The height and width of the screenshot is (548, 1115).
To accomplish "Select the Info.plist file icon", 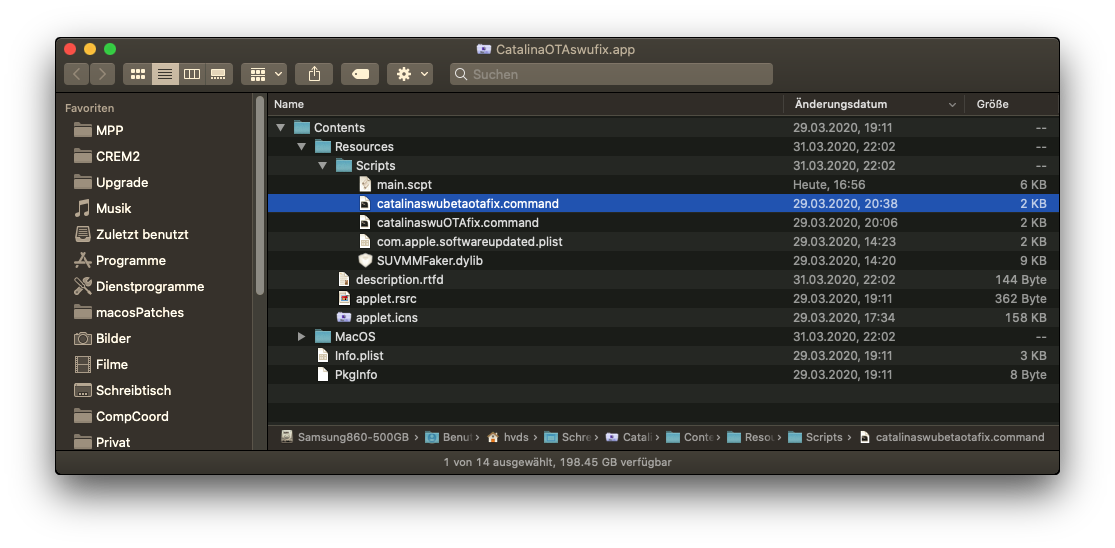I will pos(323,355).
